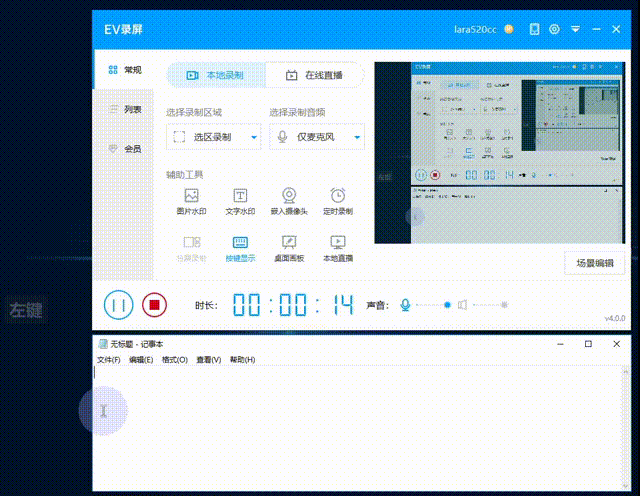Click the Notepad vertical scrollbar up arrow
The width and height of the screenshot is (640, 496).
(x=625, y=371)
